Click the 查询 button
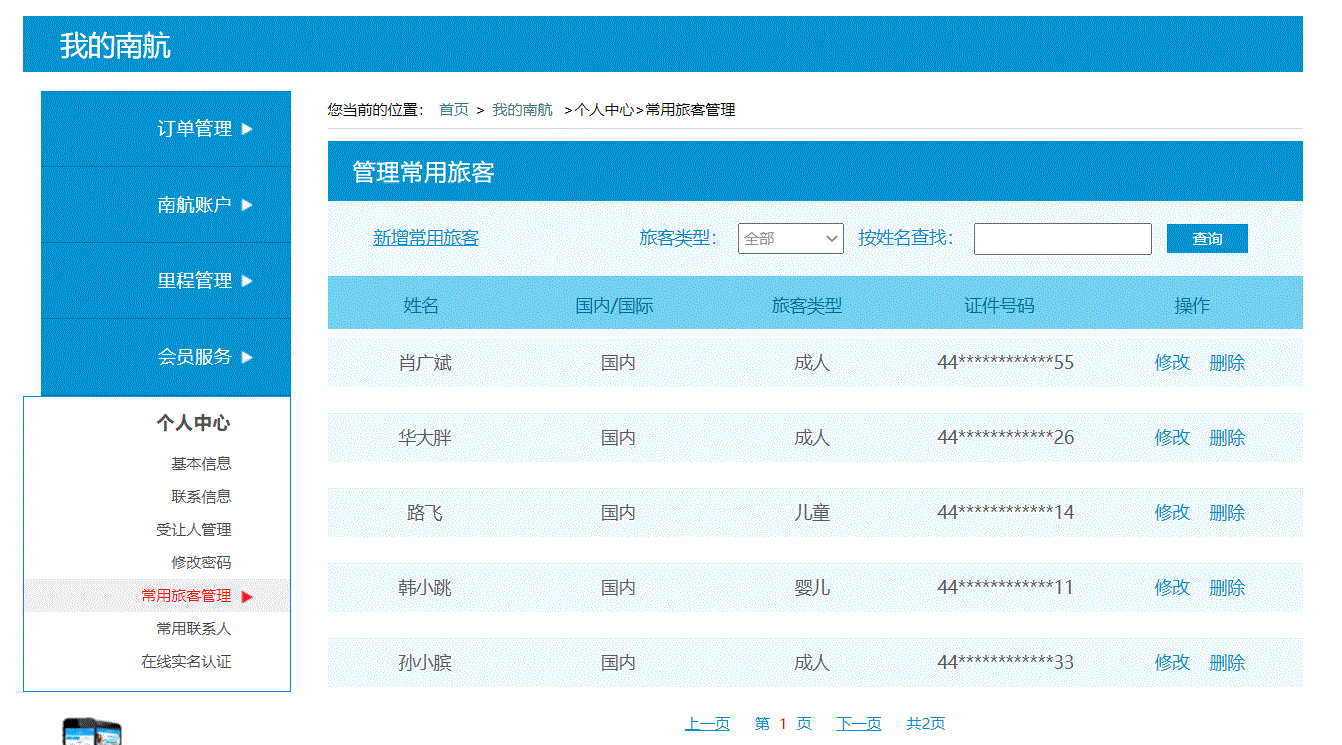Screen dimensions: 1342x745 [x=1207, y=238]
